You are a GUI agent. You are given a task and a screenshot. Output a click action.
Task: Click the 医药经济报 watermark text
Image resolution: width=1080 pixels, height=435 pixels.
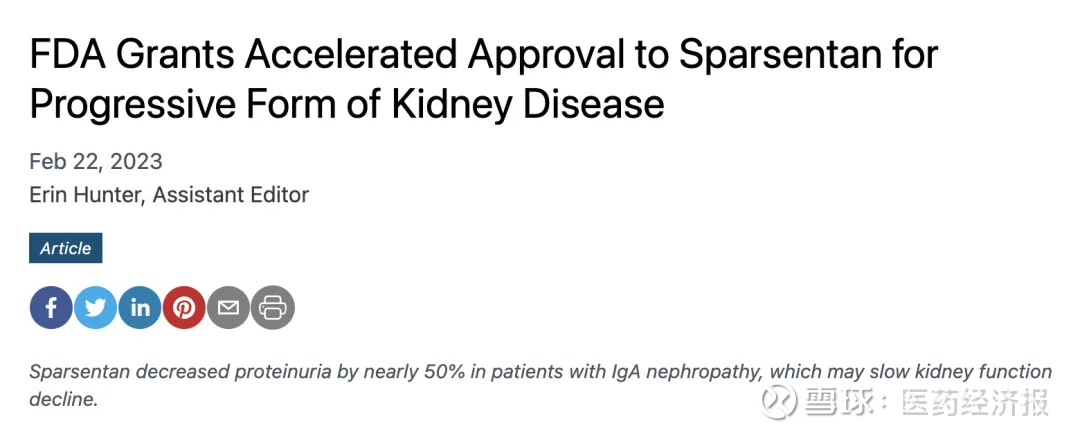974,402
